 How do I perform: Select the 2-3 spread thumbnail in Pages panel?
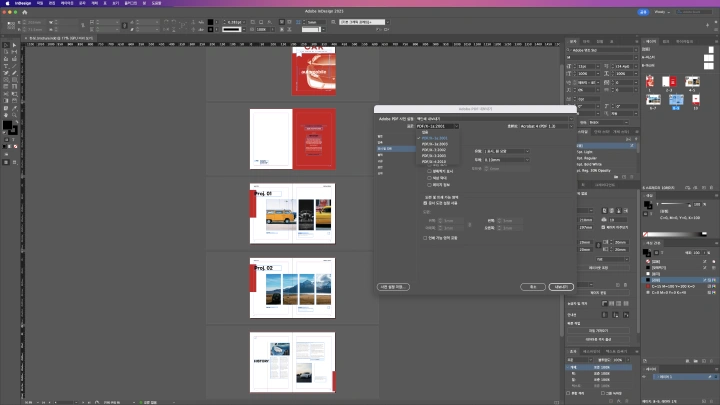[669, 81]
